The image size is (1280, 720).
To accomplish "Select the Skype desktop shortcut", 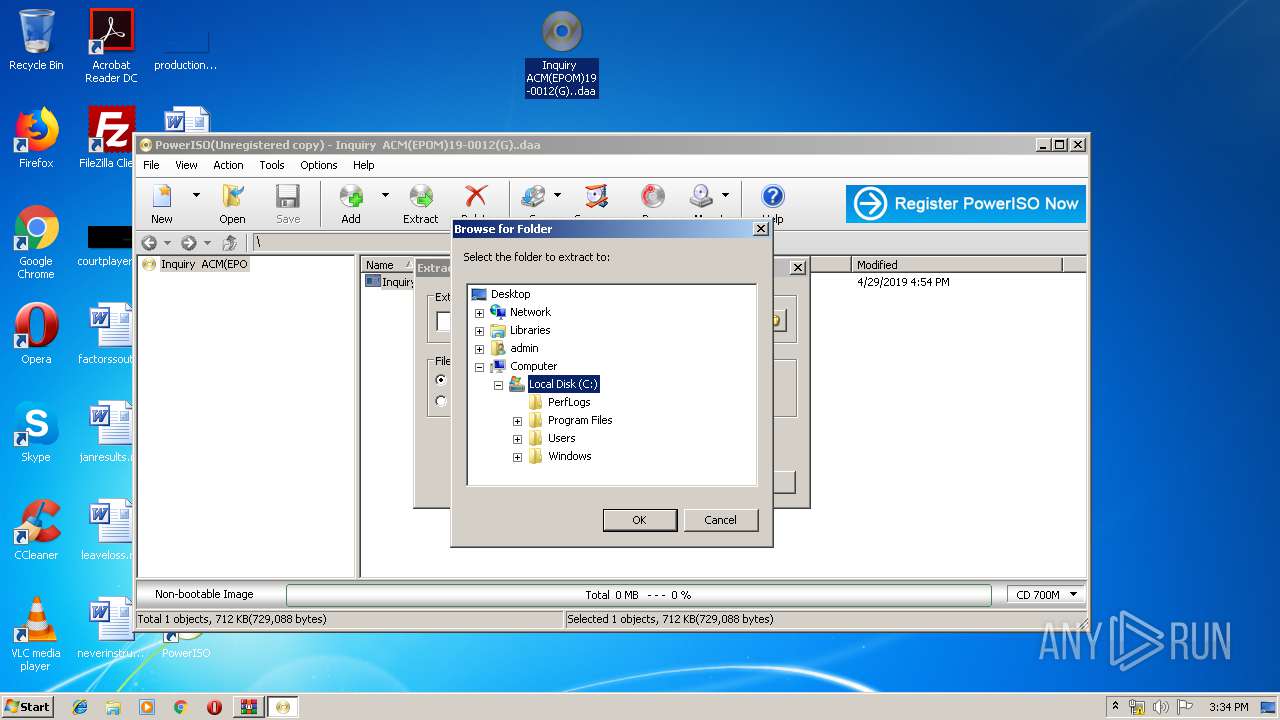I will tap(36, 432).
